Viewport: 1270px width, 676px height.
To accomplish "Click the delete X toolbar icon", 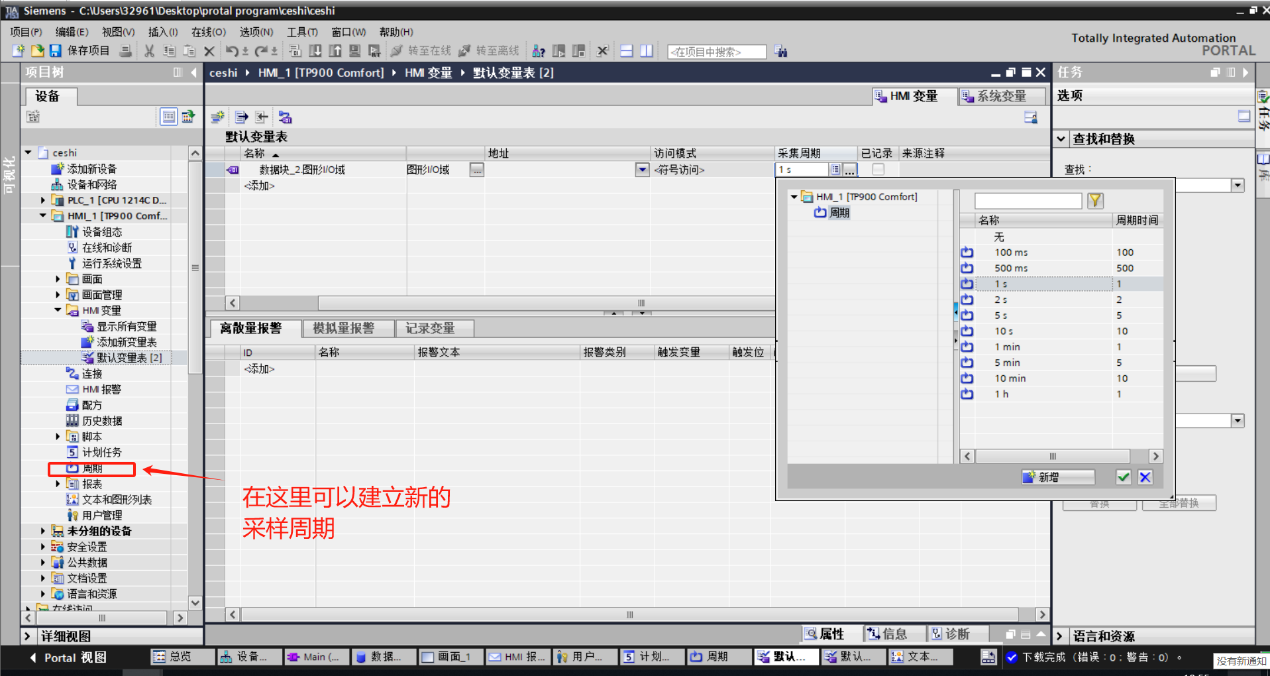I will (x=209, y=51).
